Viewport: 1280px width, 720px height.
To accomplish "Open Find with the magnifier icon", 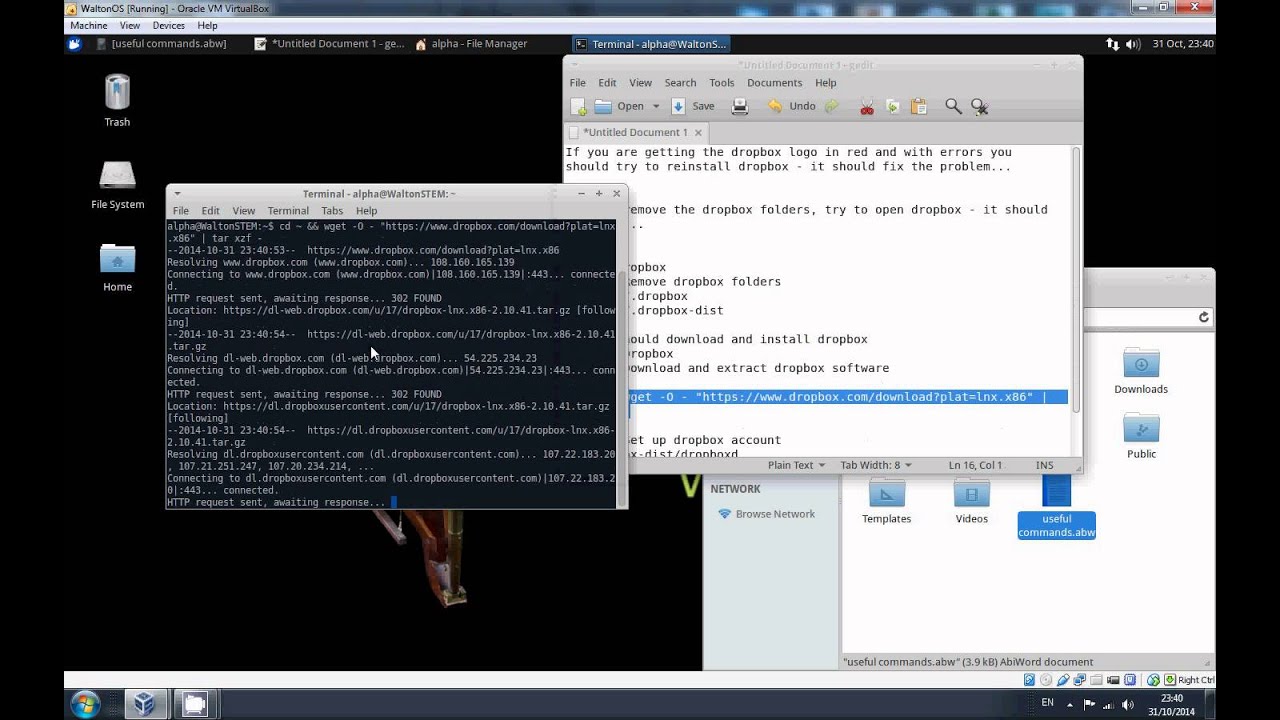I will point(953,106).
